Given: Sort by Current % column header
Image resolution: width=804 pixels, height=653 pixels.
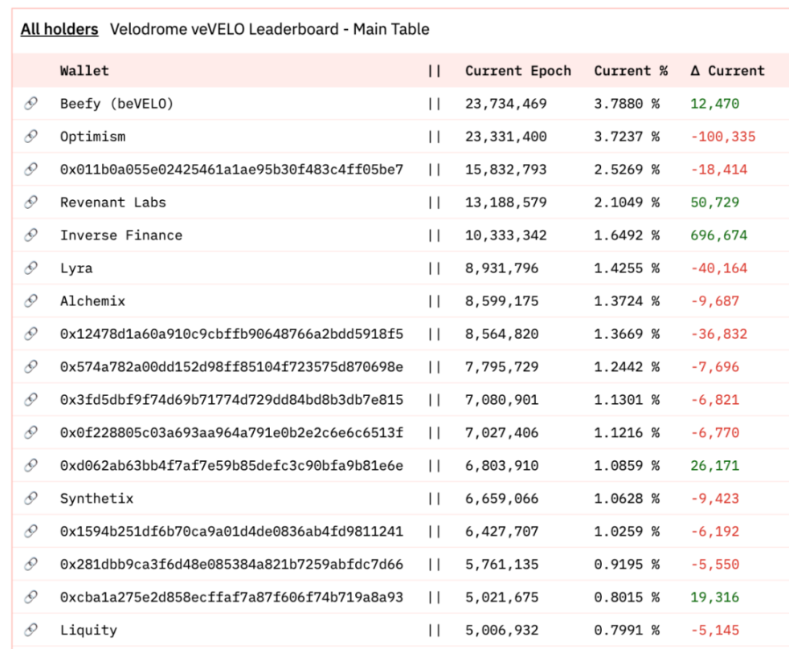Looking at the screenshot, I should 631,71.
